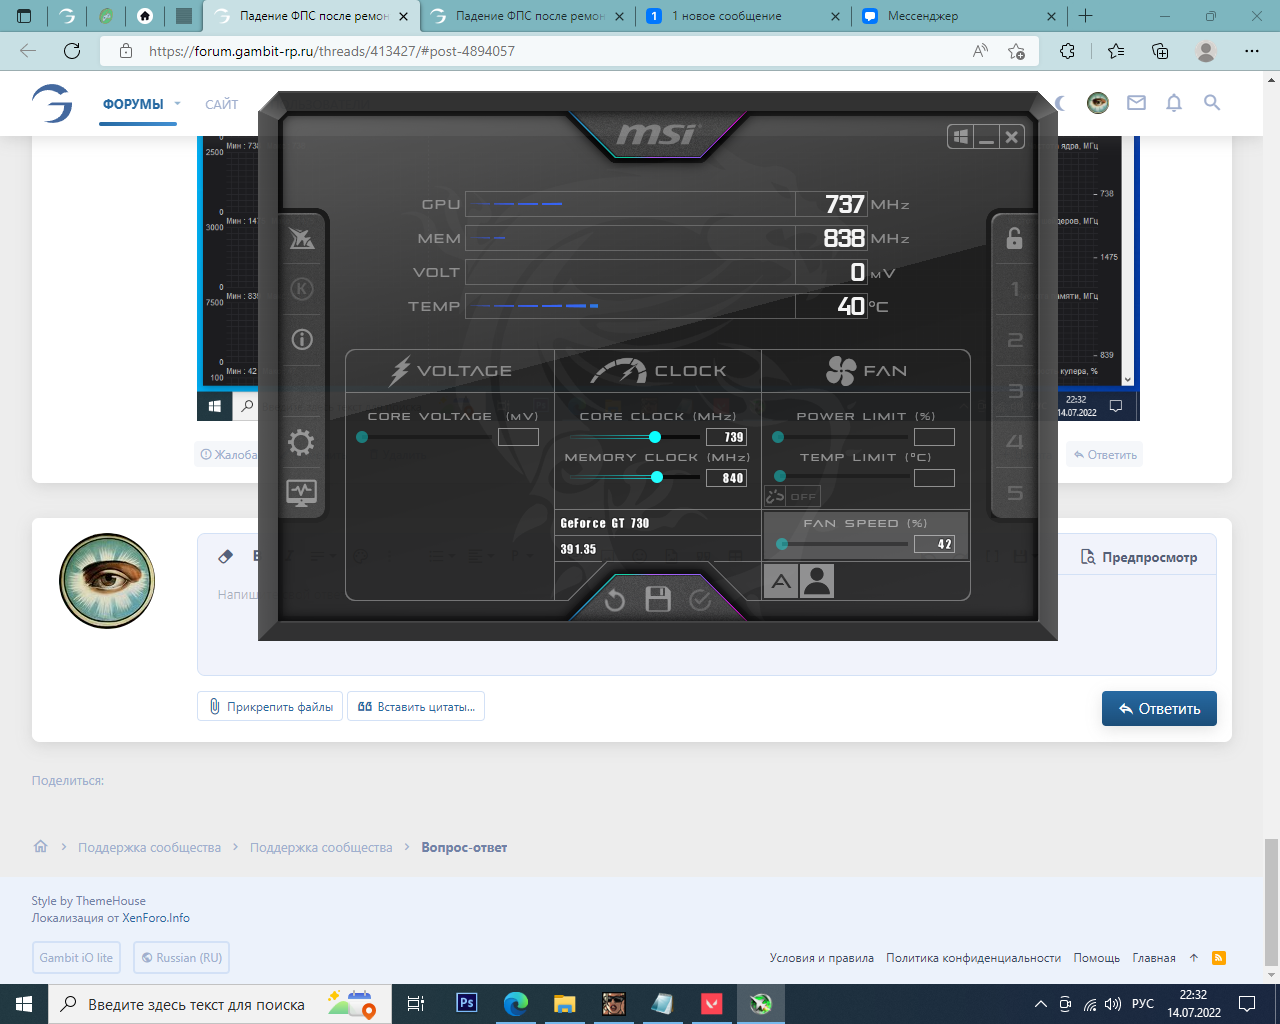Click the Fan Speed value field 42
This screenshot has height=1024, width=1280.
coord(934,544)
